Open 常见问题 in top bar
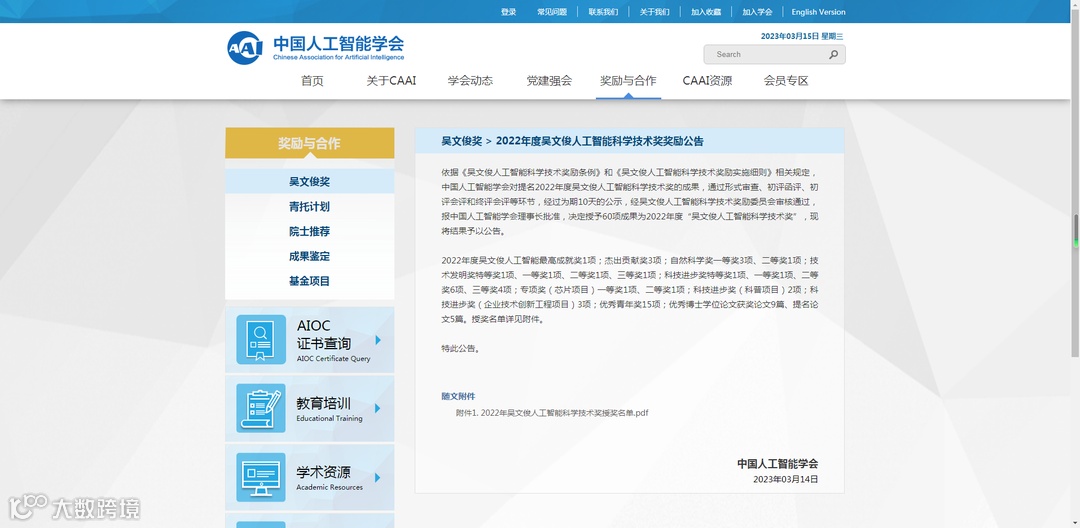1080x528 pixels. 552,12
